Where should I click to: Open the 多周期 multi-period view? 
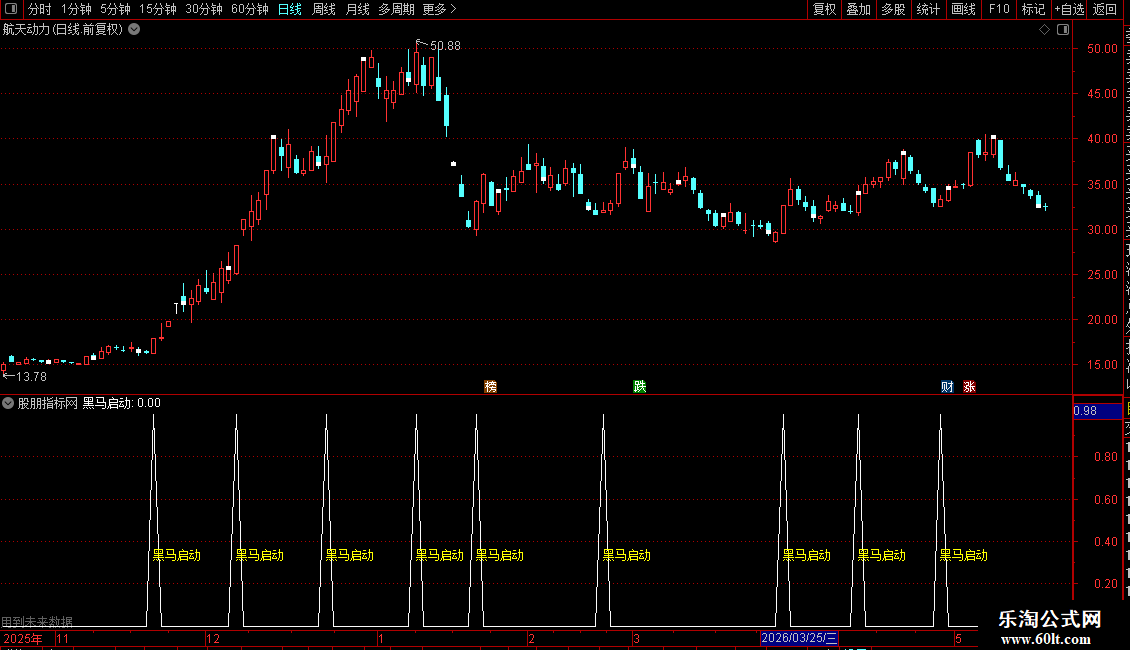coord(396,9)
